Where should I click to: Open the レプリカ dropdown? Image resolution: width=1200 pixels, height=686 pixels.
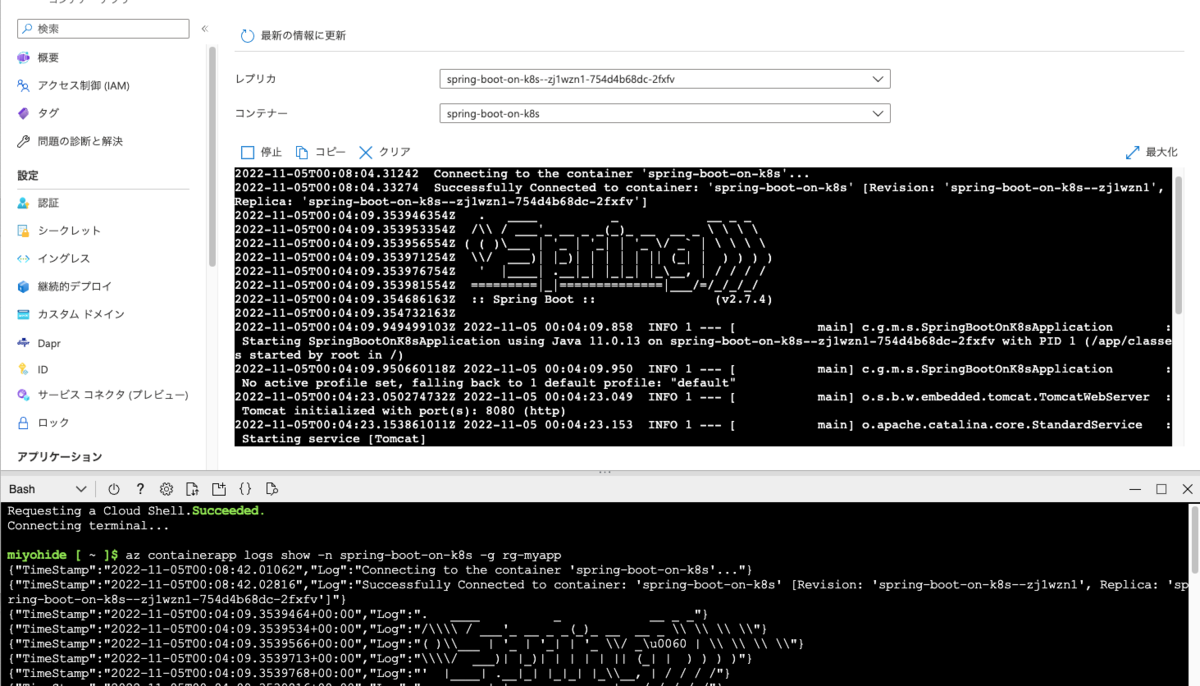pos(665,79)
